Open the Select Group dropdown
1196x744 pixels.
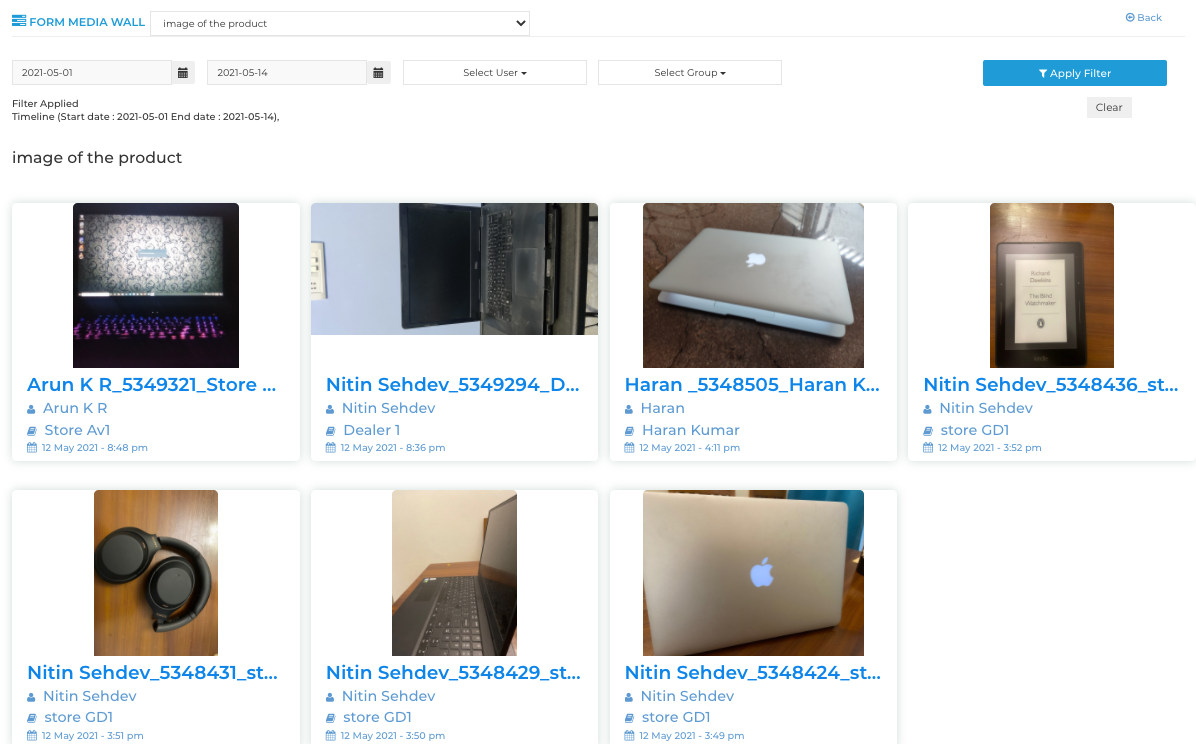click(x=689, y=73)
